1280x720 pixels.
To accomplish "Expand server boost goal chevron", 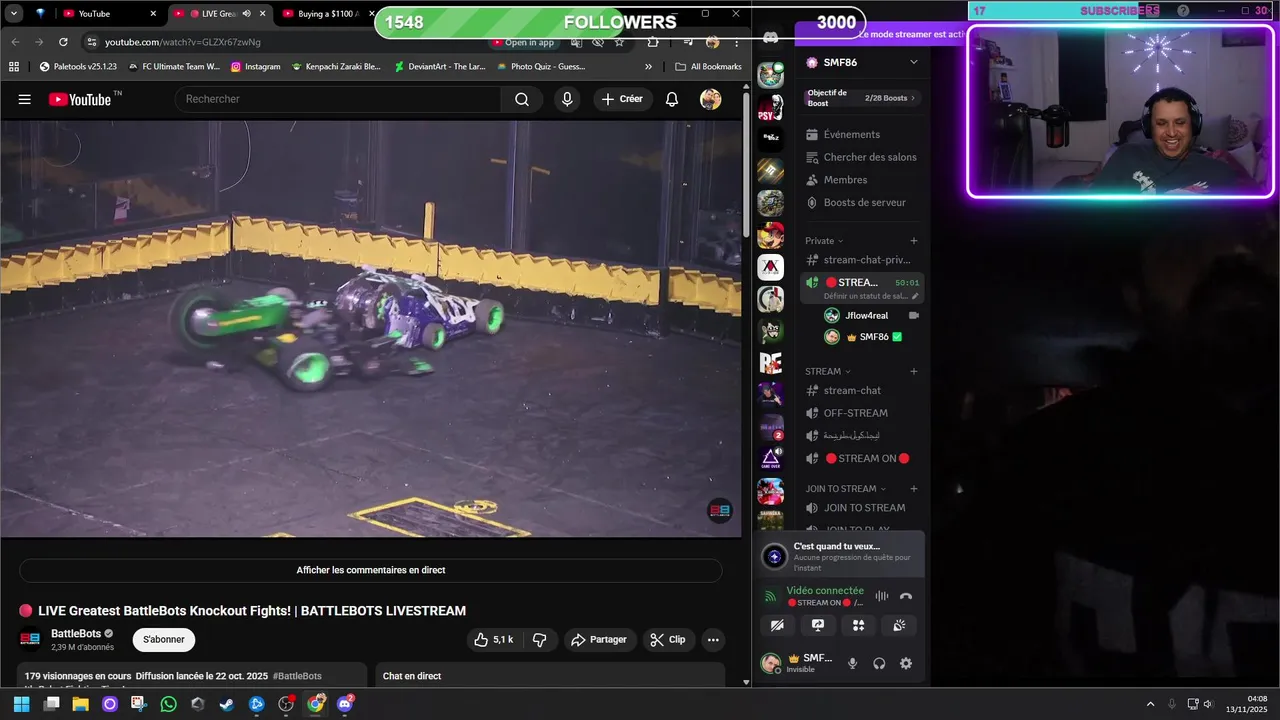I will coord(913,98).
